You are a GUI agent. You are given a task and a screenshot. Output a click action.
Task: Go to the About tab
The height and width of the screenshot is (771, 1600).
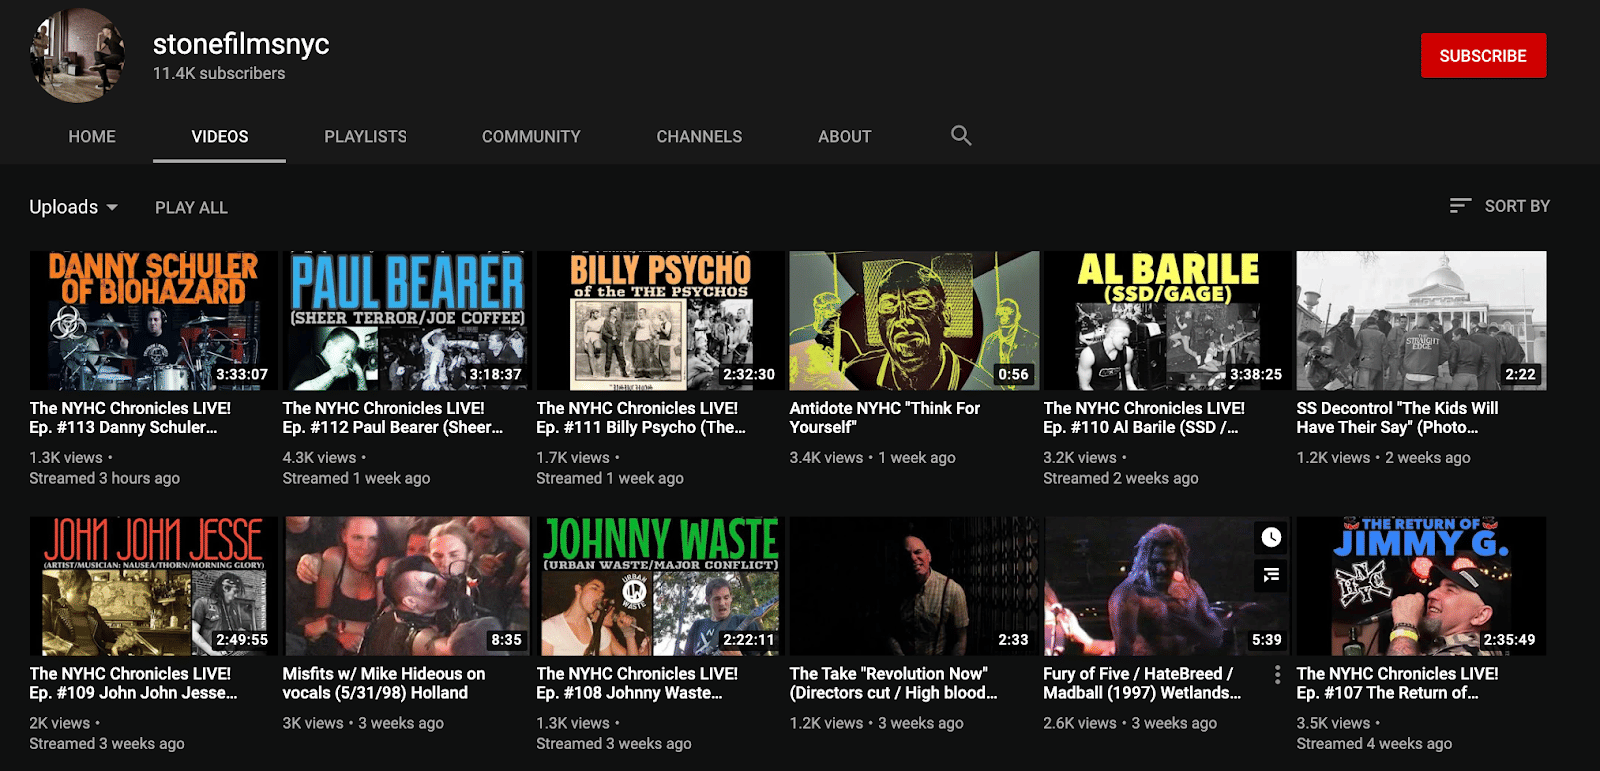click(844, 137)
